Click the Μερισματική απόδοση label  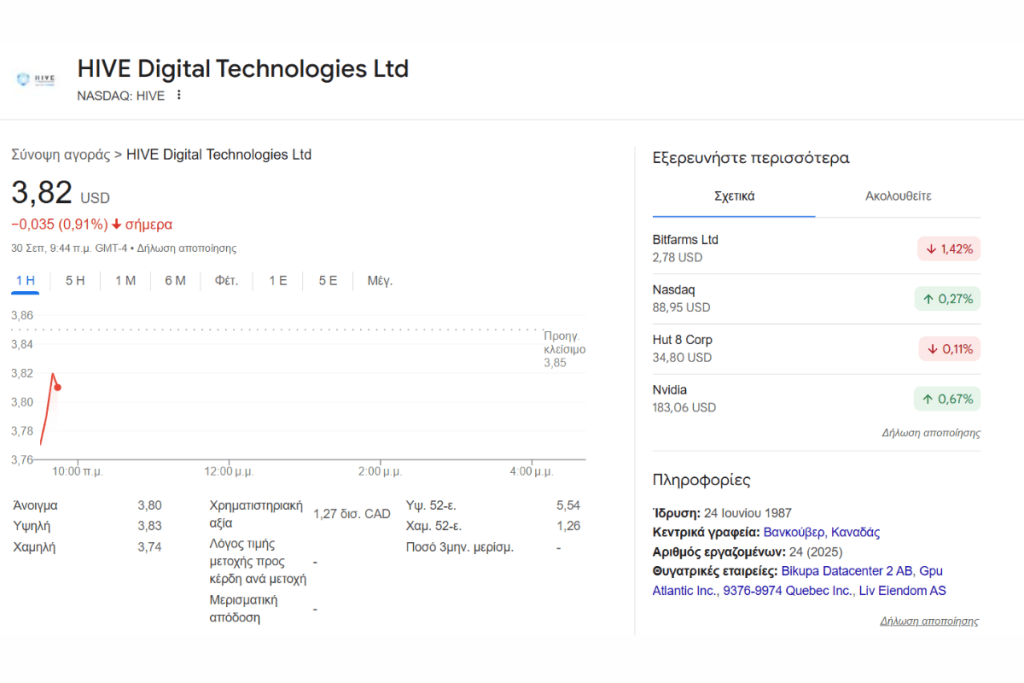243,609
